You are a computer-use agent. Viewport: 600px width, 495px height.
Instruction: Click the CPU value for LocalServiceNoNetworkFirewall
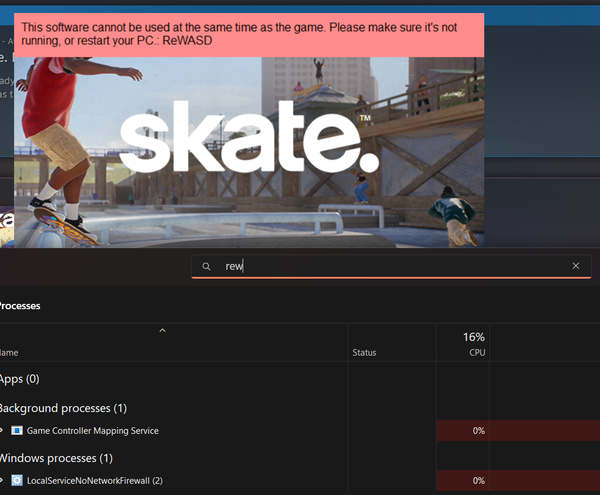pos(478,480)
